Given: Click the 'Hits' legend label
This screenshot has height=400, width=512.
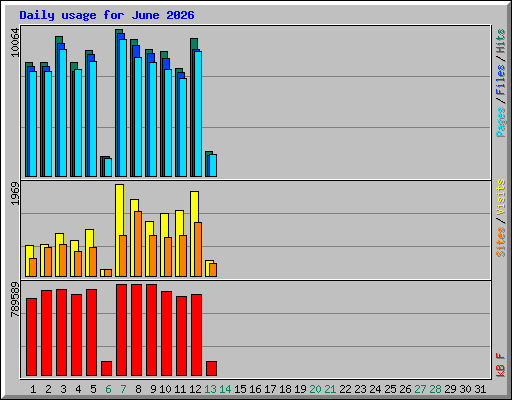Looking at the screenshot, I should click(500, 41).
